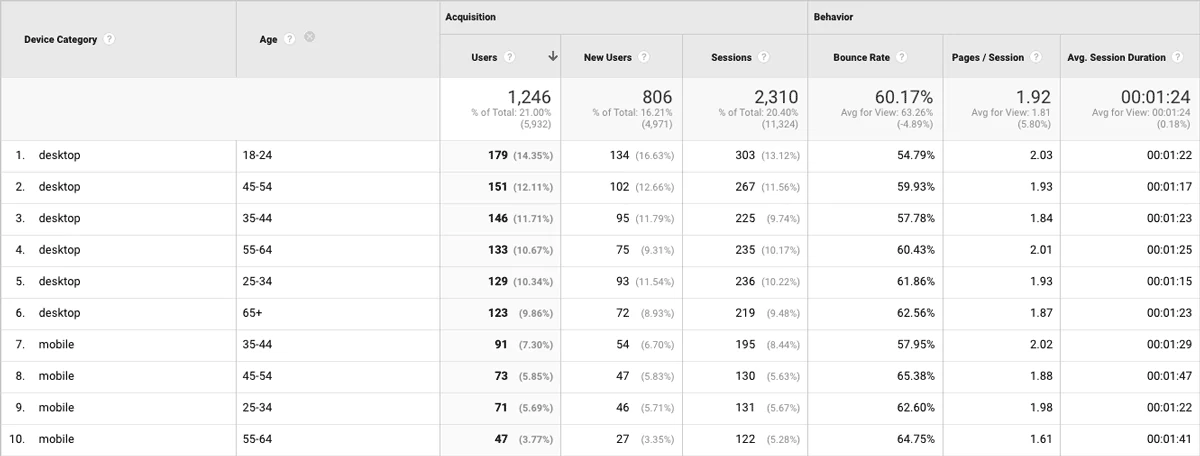
Task: Open mobile link in row 8
Action: [56, 376]
